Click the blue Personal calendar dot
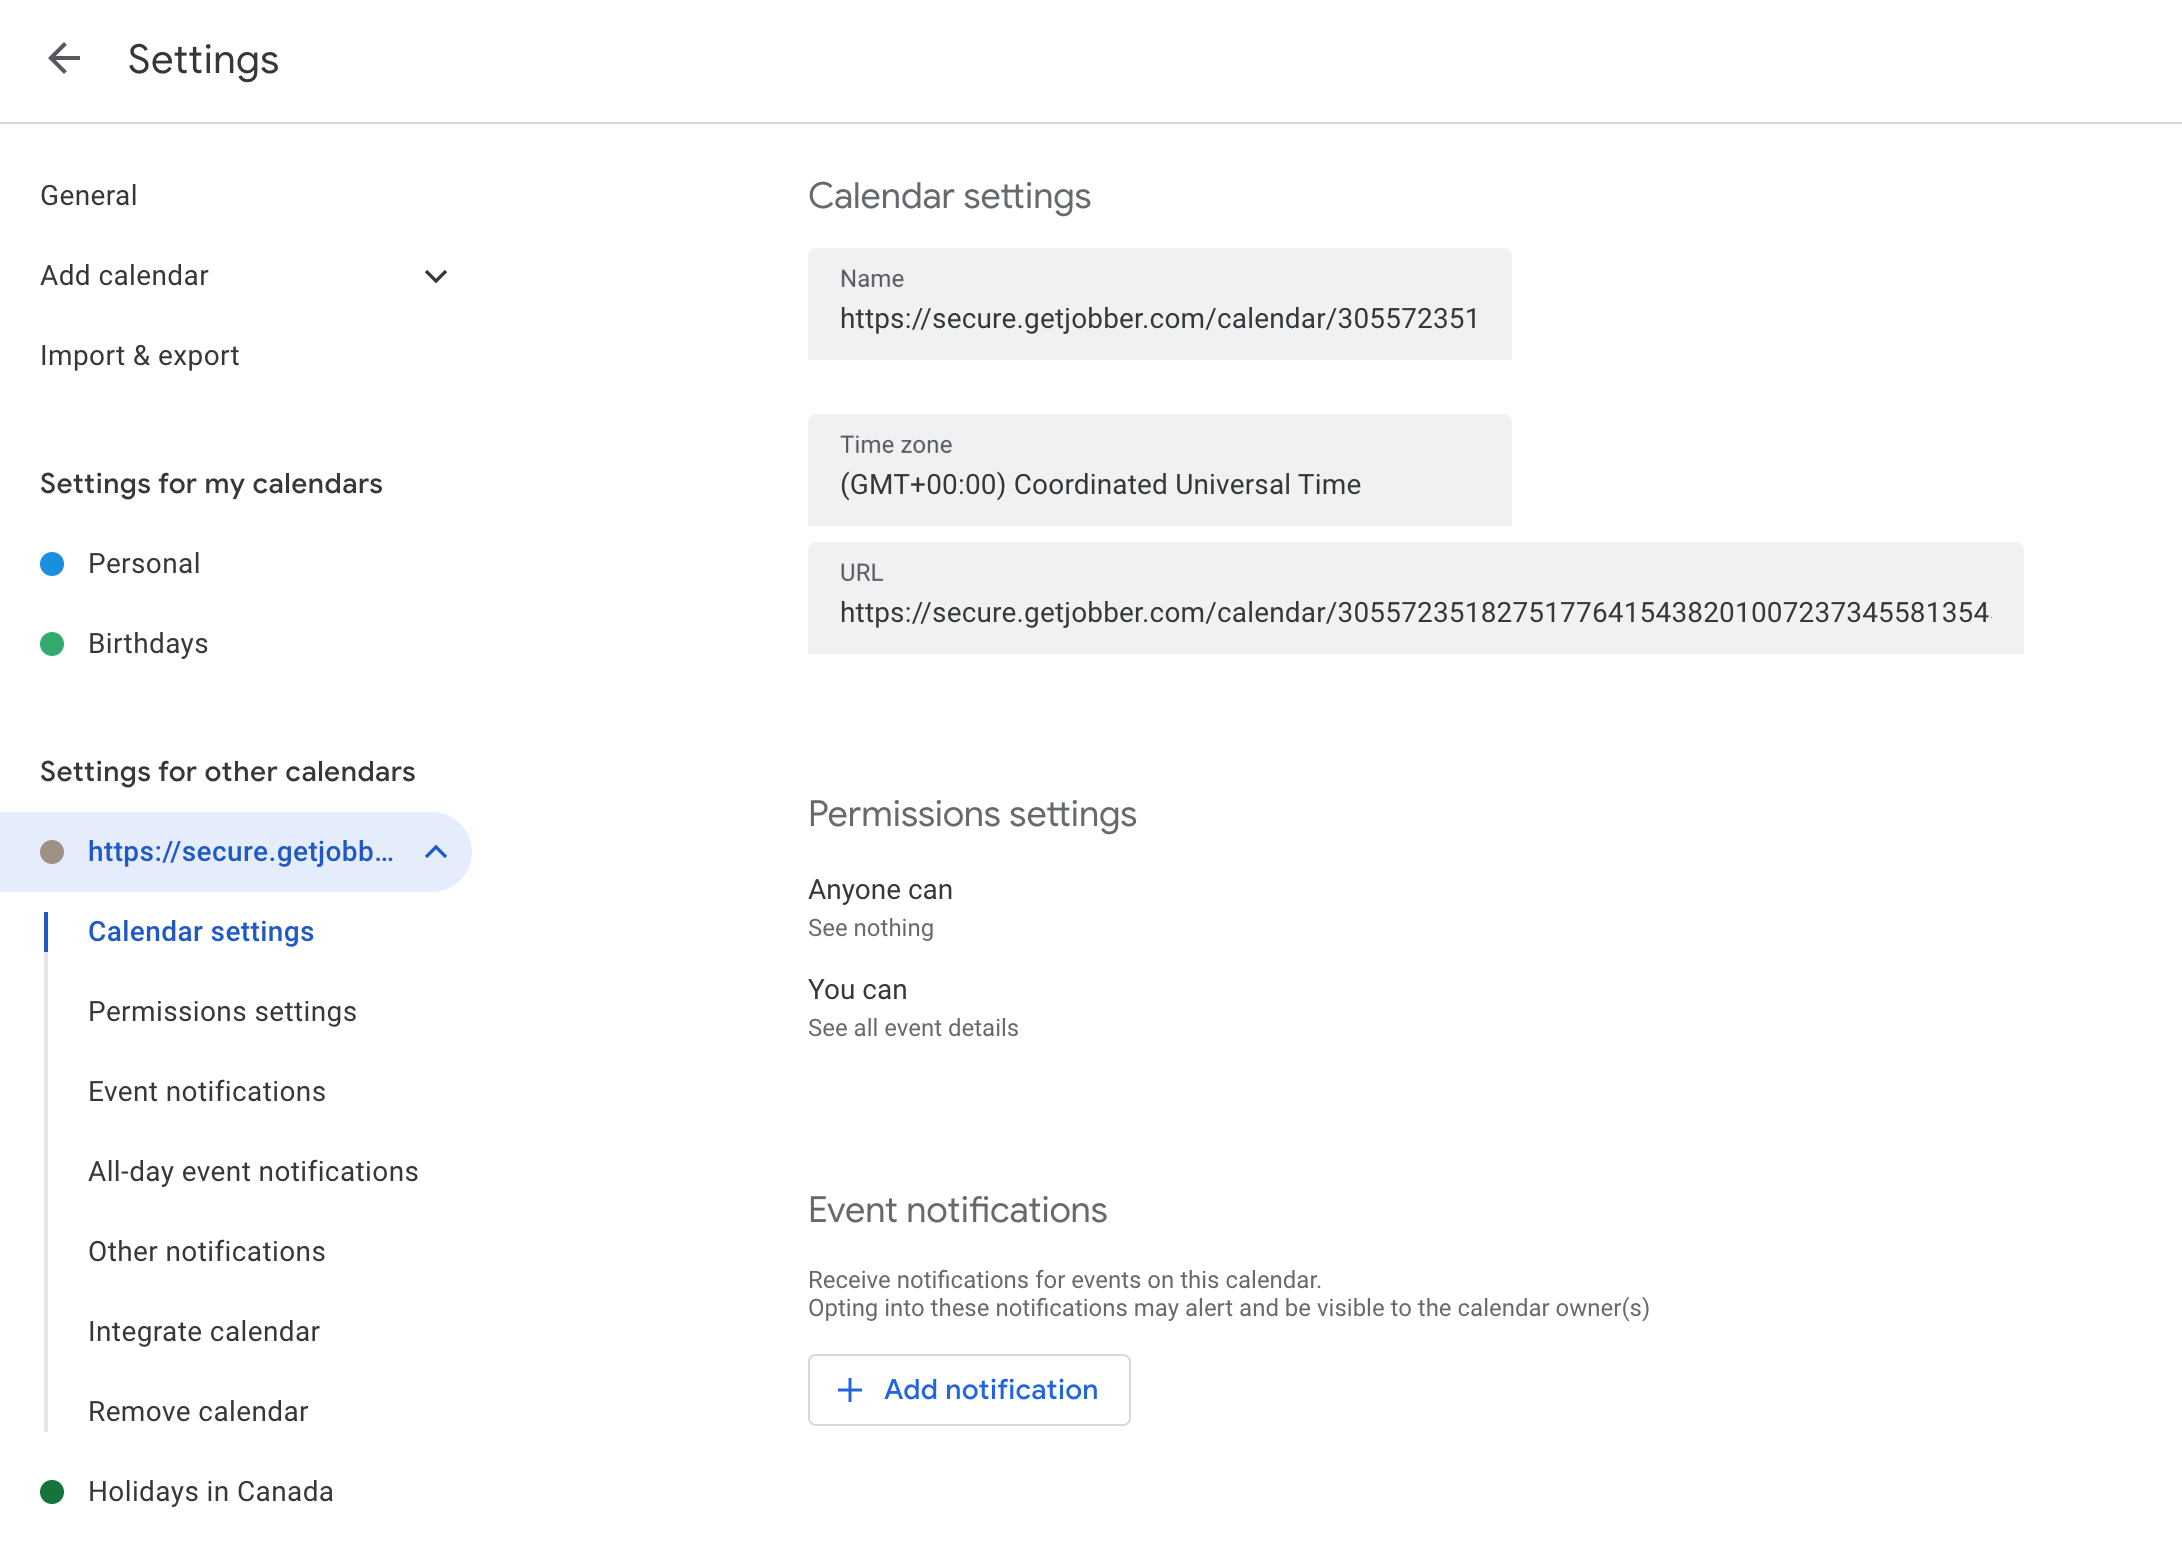Screen dimensions: 2182x1558 click(52, 564)
